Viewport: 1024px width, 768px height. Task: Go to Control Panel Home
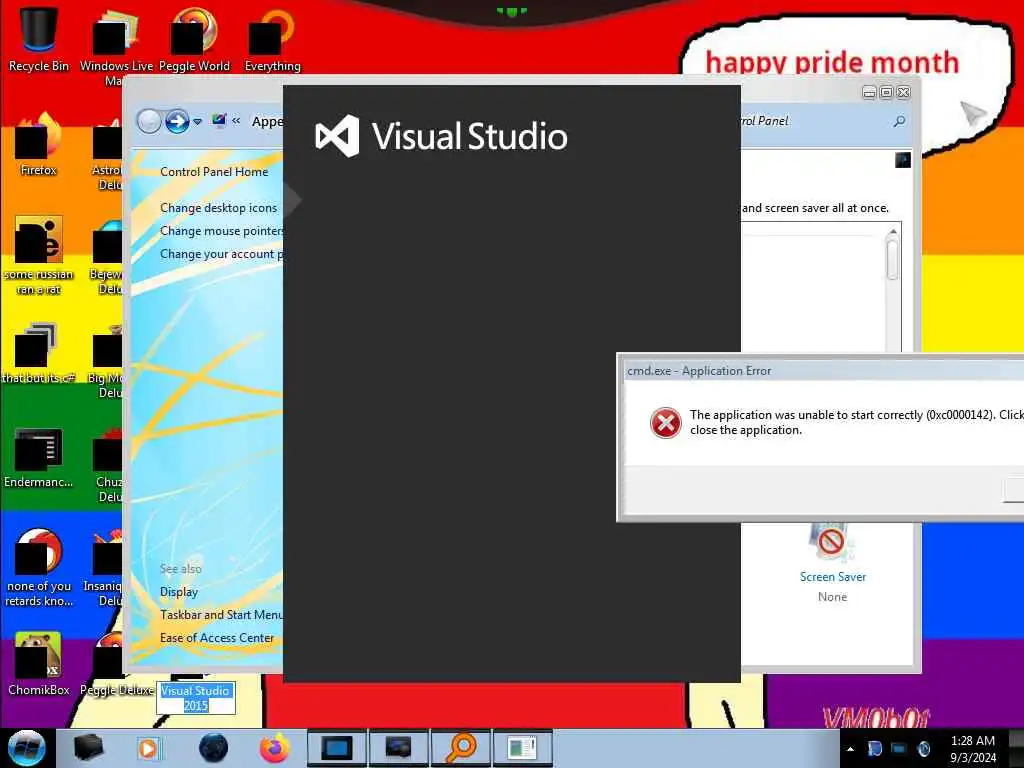214,172
